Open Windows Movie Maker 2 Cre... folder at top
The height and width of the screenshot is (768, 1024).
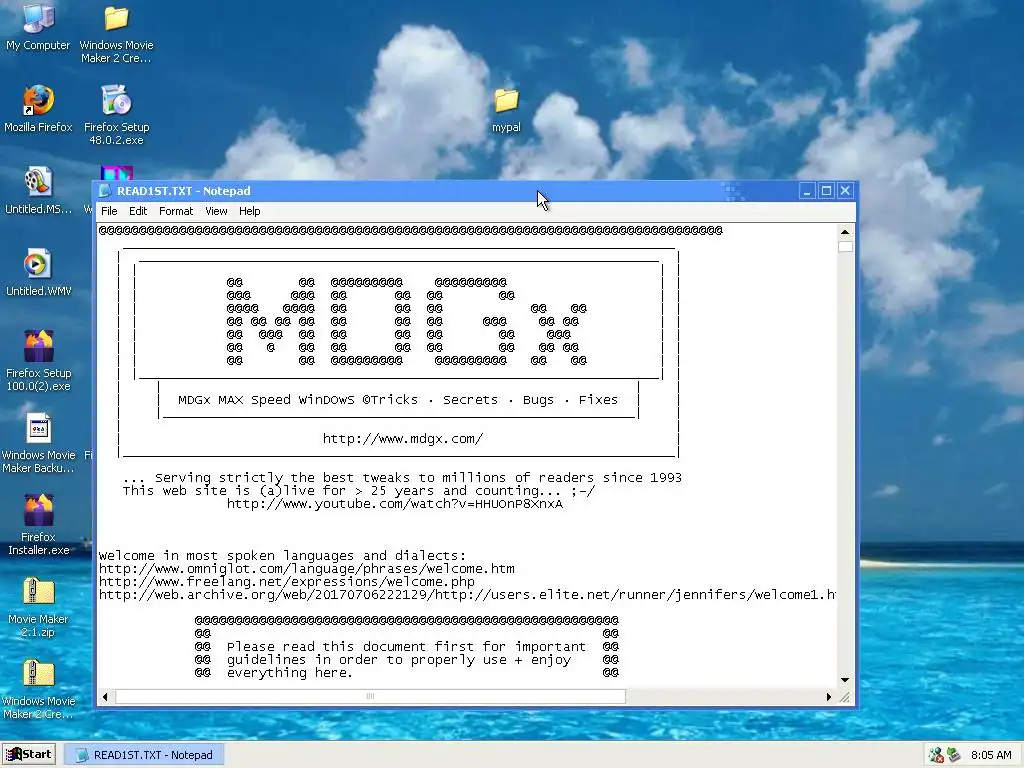(x=116, y=33)
